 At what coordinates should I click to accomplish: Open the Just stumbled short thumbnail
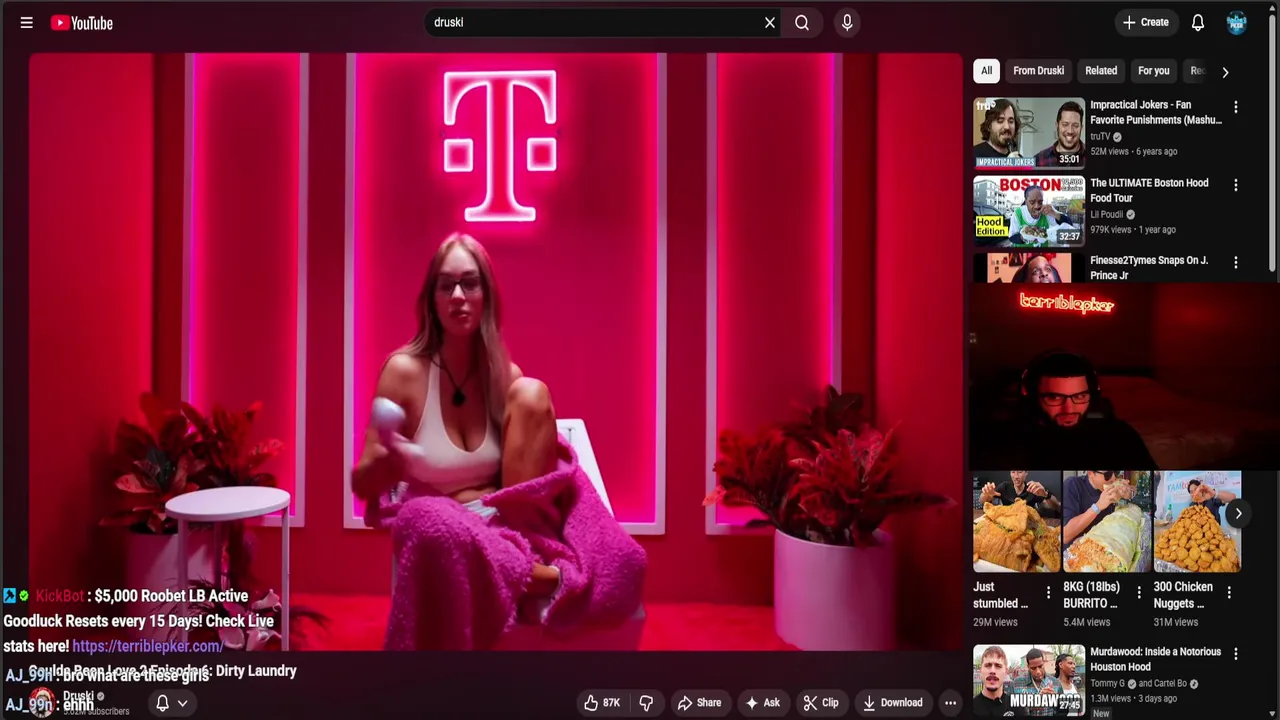1017,521
